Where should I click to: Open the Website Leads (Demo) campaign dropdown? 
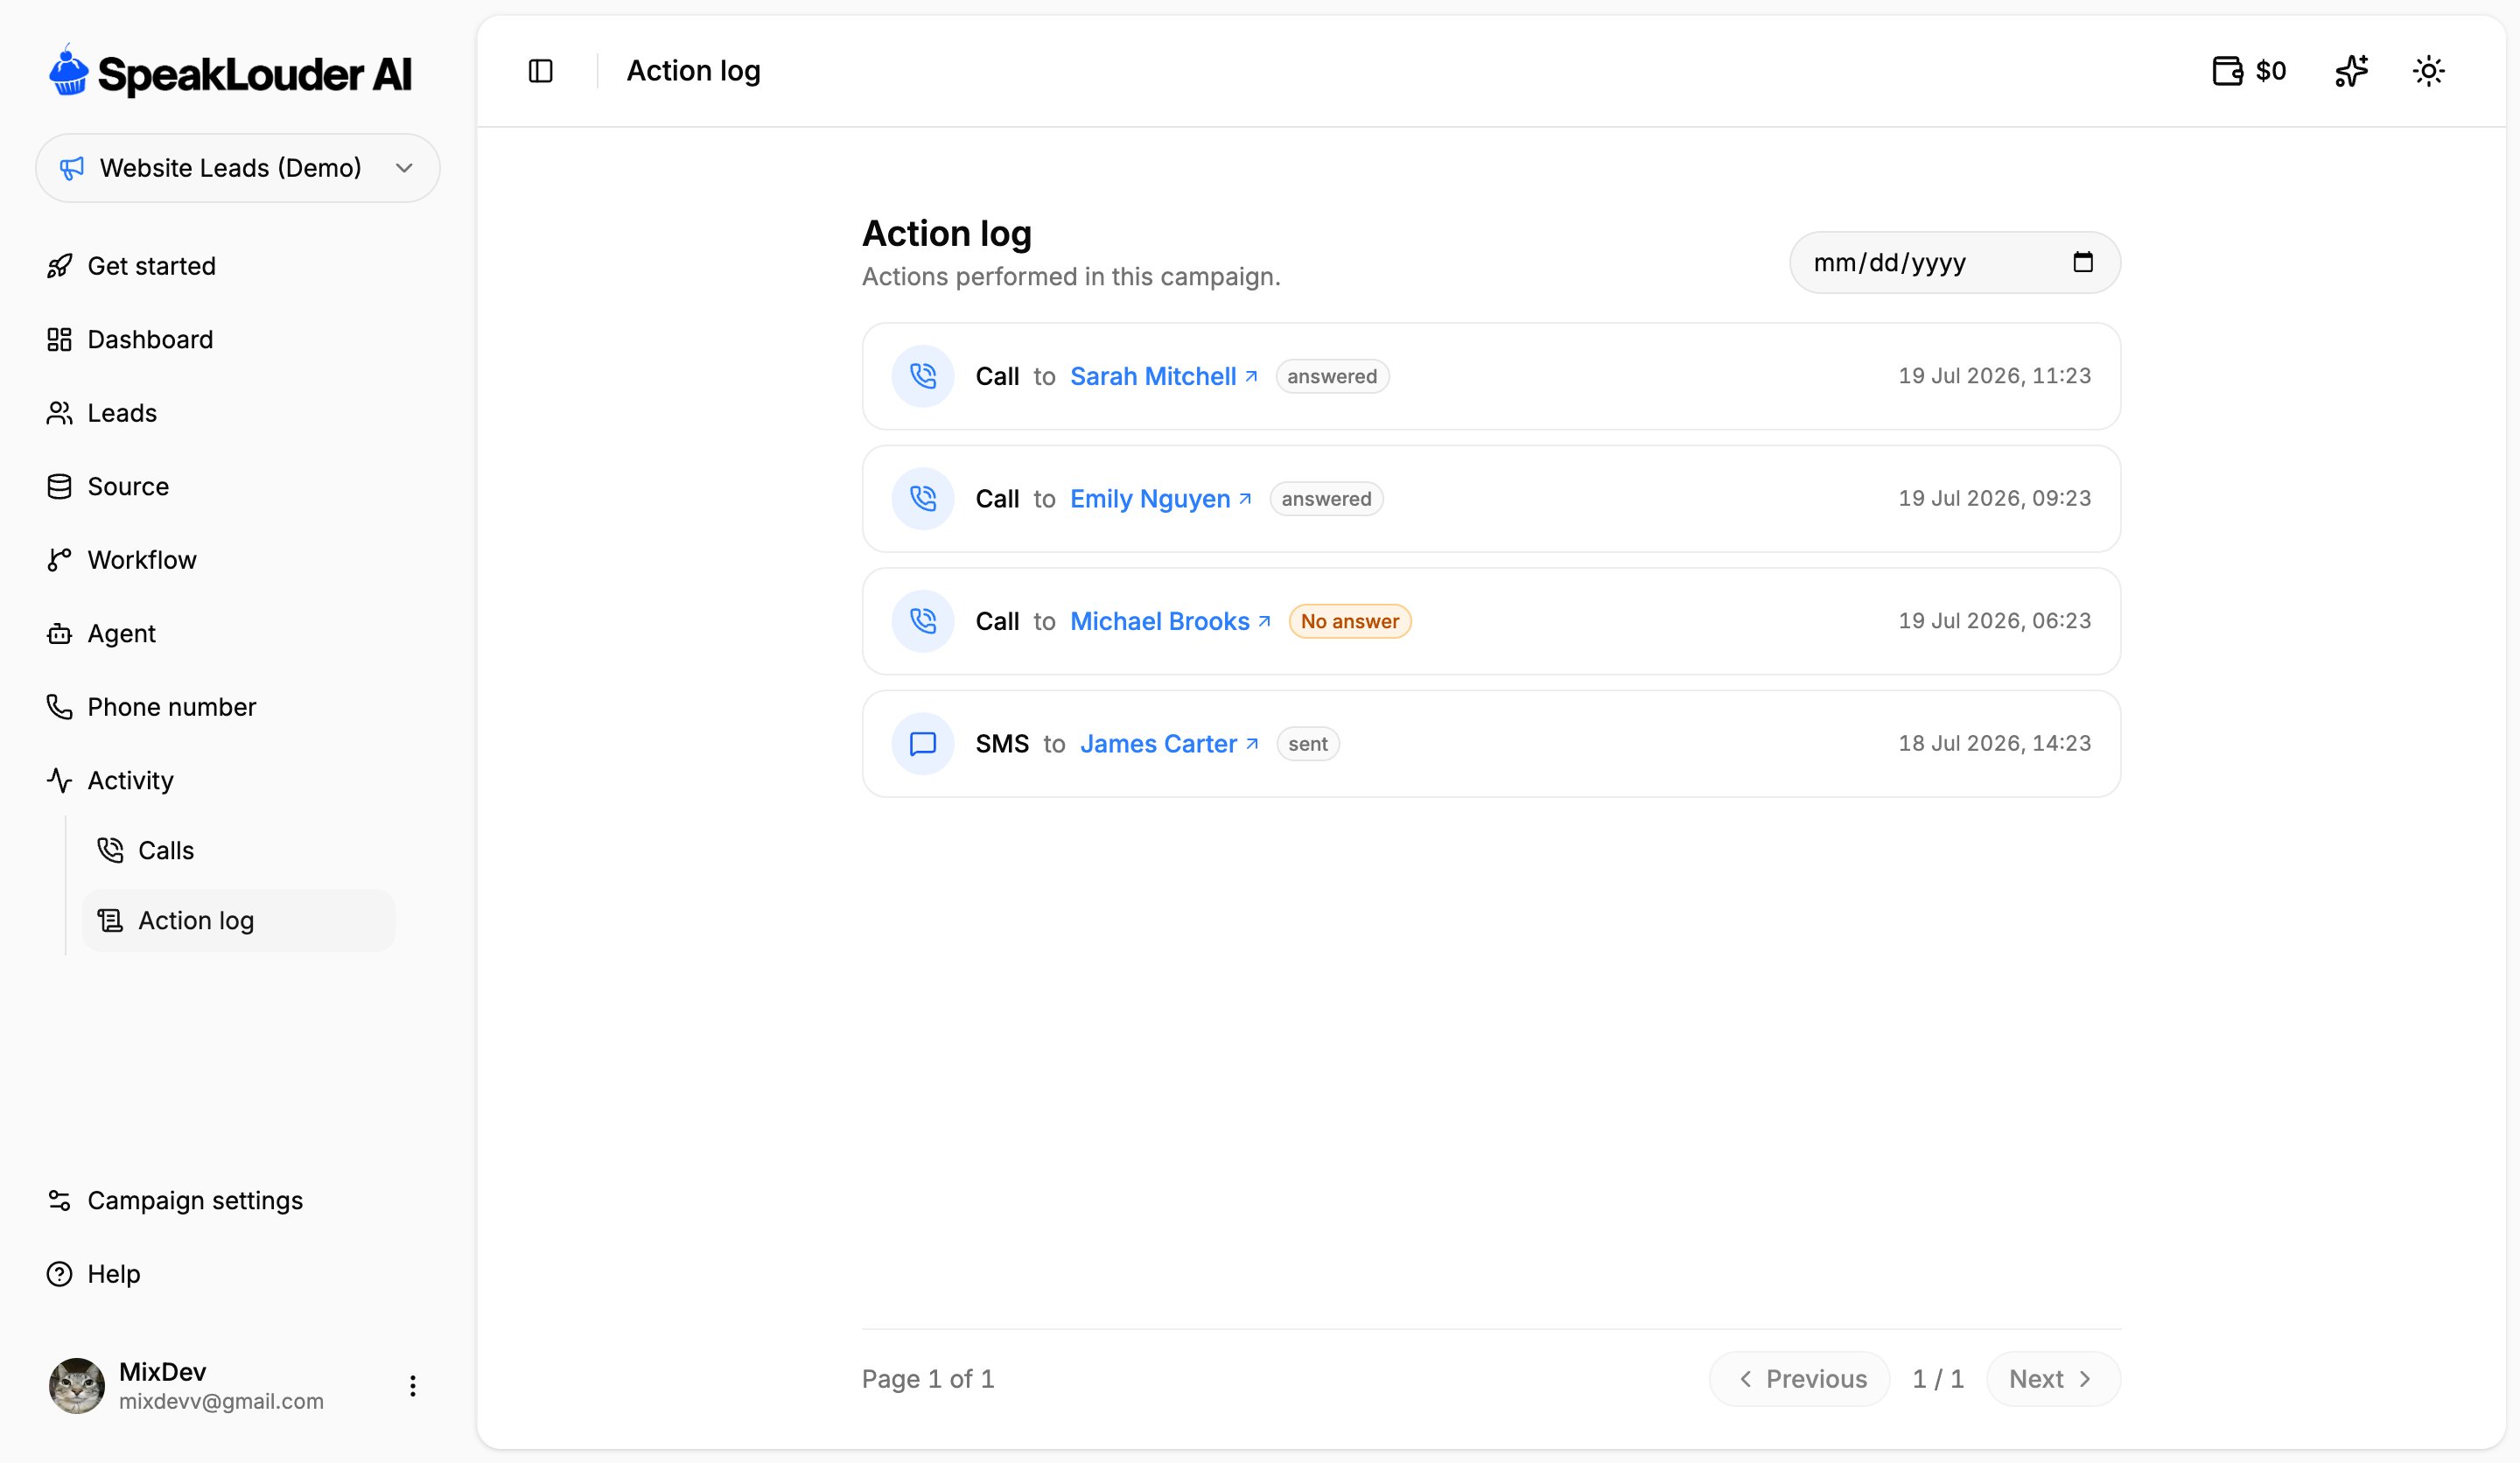[238, 168]
